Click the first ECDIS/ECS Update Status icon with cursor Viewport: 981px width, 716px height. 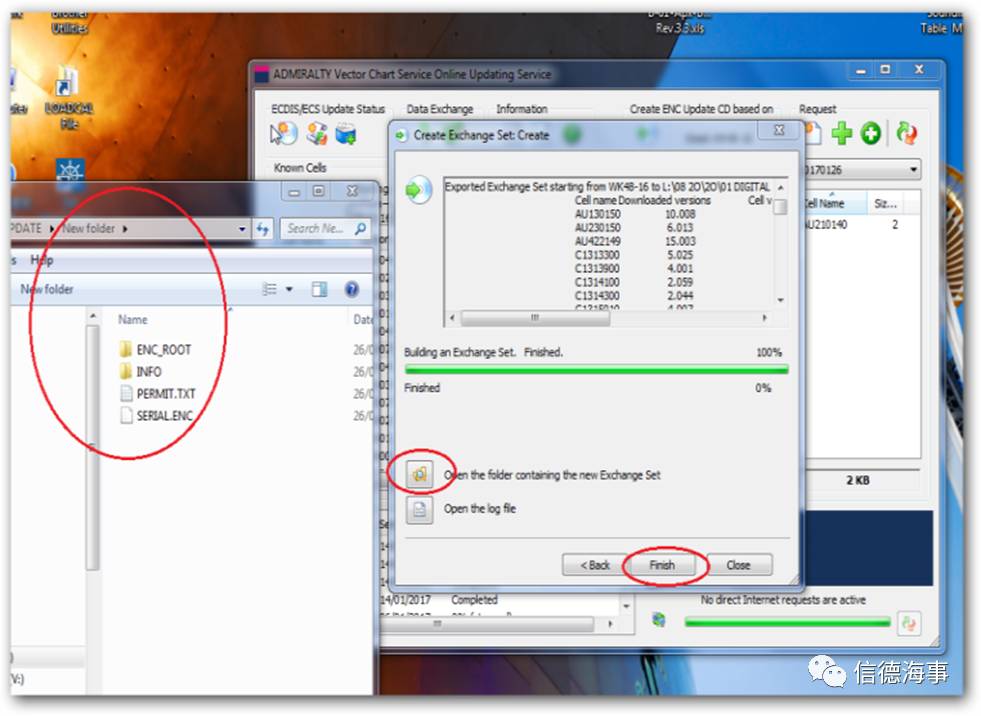coord(283,133)
